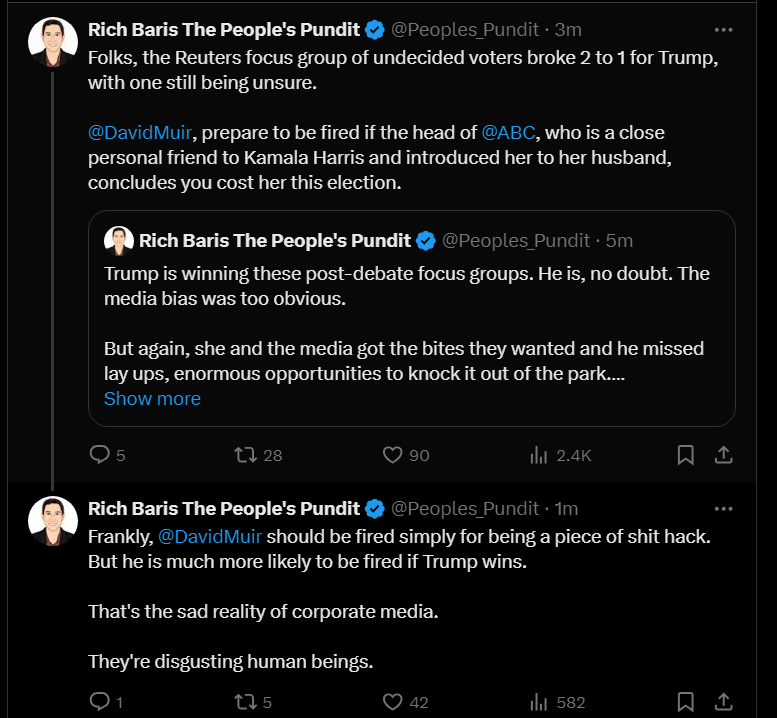Open the quoted tweet's author avatar
Screen dimensions: 777x718
(119, 241)
